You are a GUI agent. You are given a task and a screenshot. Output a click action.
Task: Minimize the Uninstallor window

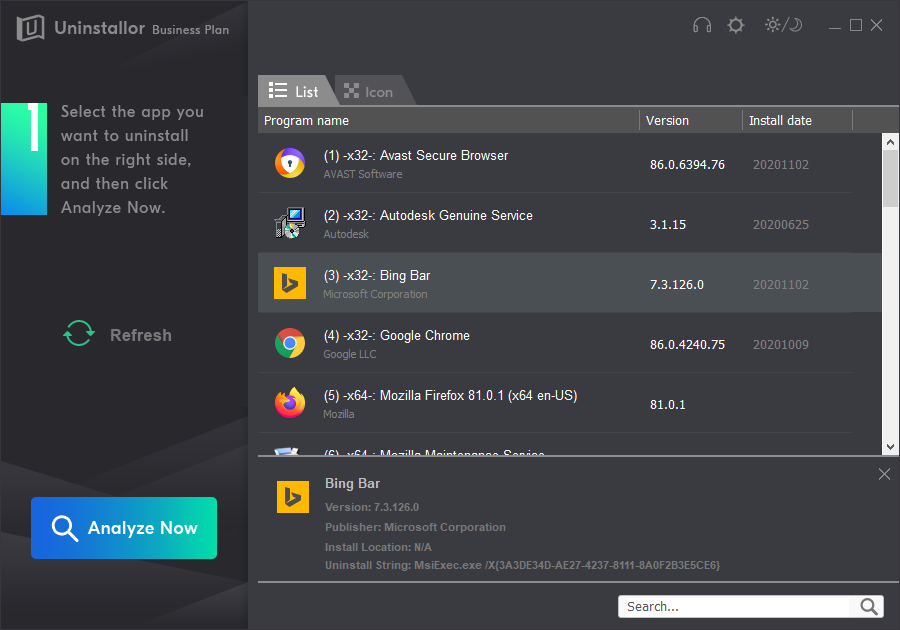click(835, 26)
